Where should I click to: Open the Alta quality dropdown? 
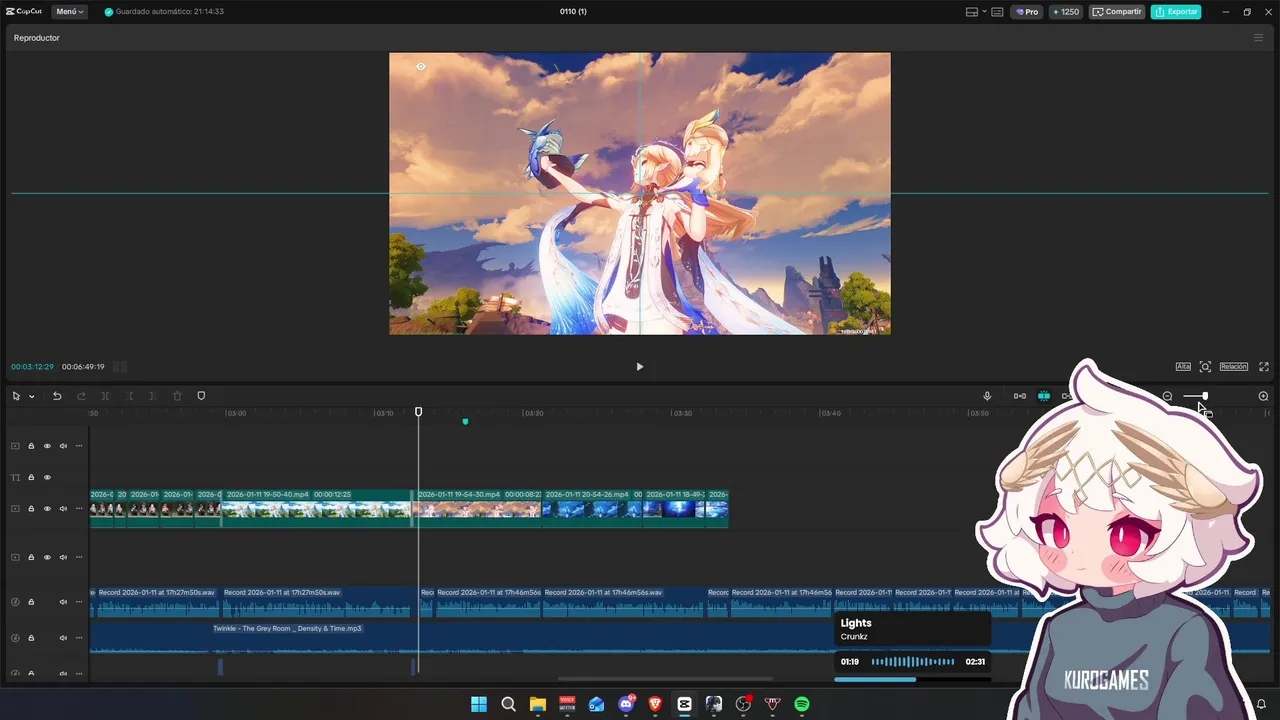point(1183,367)
